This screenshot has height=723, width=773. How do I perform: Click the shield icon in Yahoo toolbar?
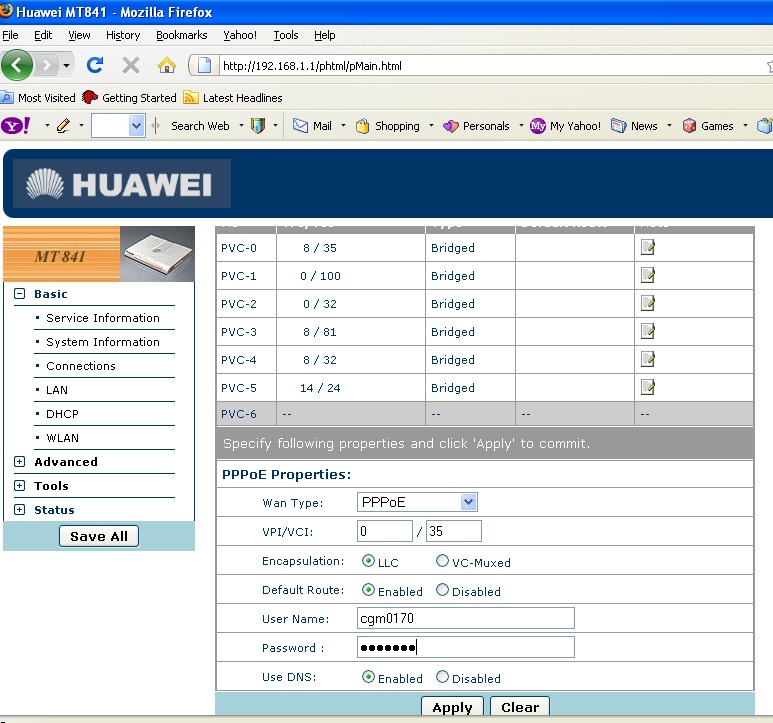click(258, 126)
